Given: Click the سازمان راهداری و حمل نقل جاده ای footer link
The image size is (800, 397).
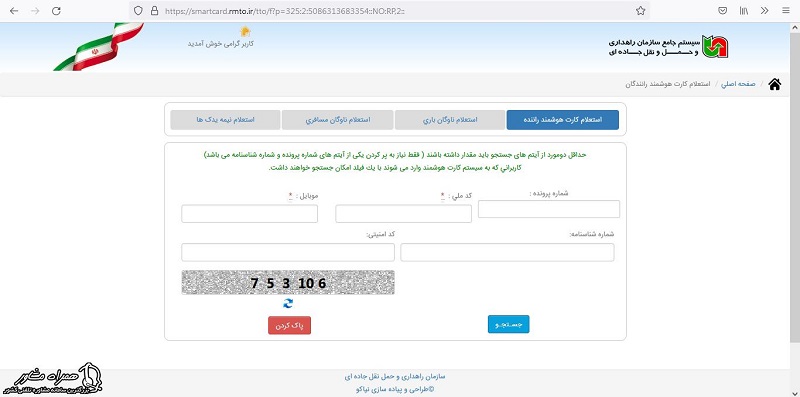Looking at the screenshot, I should point(395,377).
